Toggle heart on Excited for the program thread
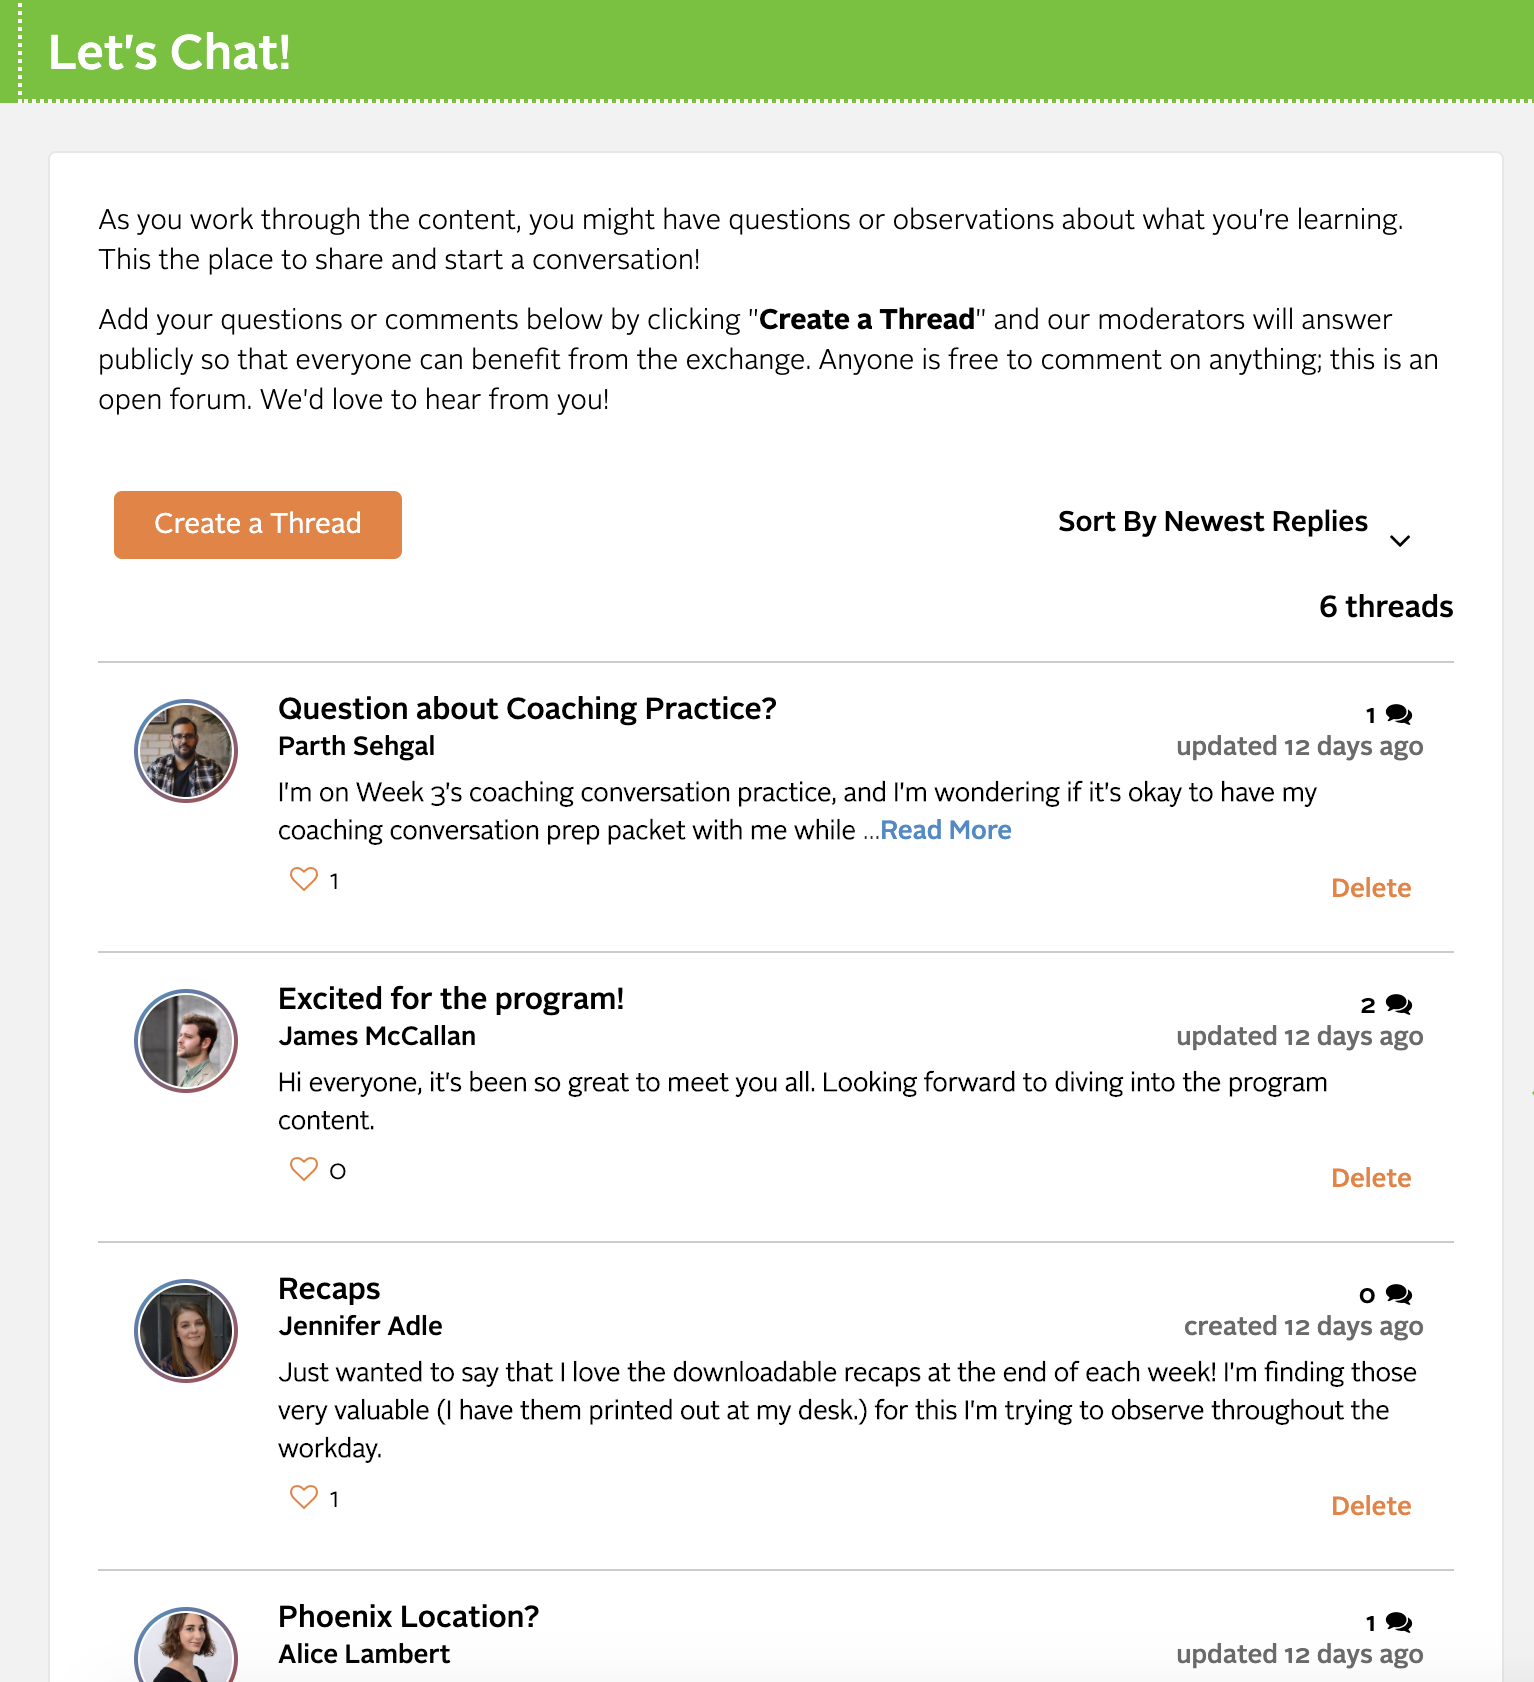This screenshot has width=1534, height=1682. (x=303, y=1169)
